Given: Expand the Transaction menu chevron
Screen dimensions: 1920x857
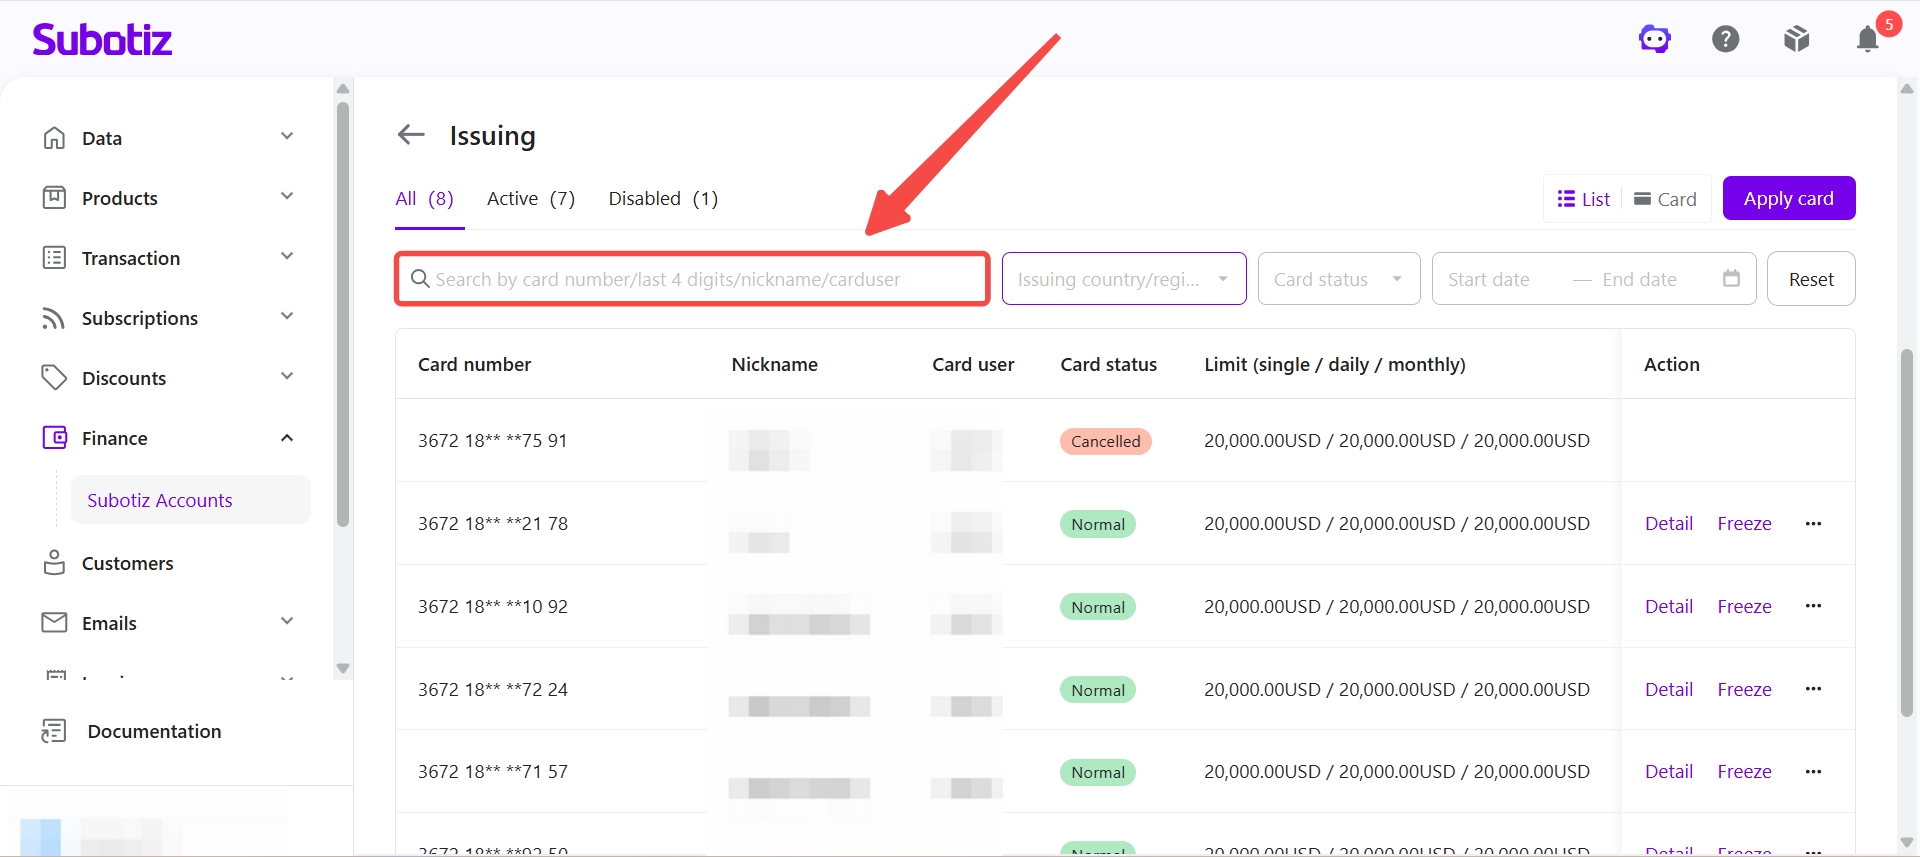Looking at the screenshot, I should (287, 256).
